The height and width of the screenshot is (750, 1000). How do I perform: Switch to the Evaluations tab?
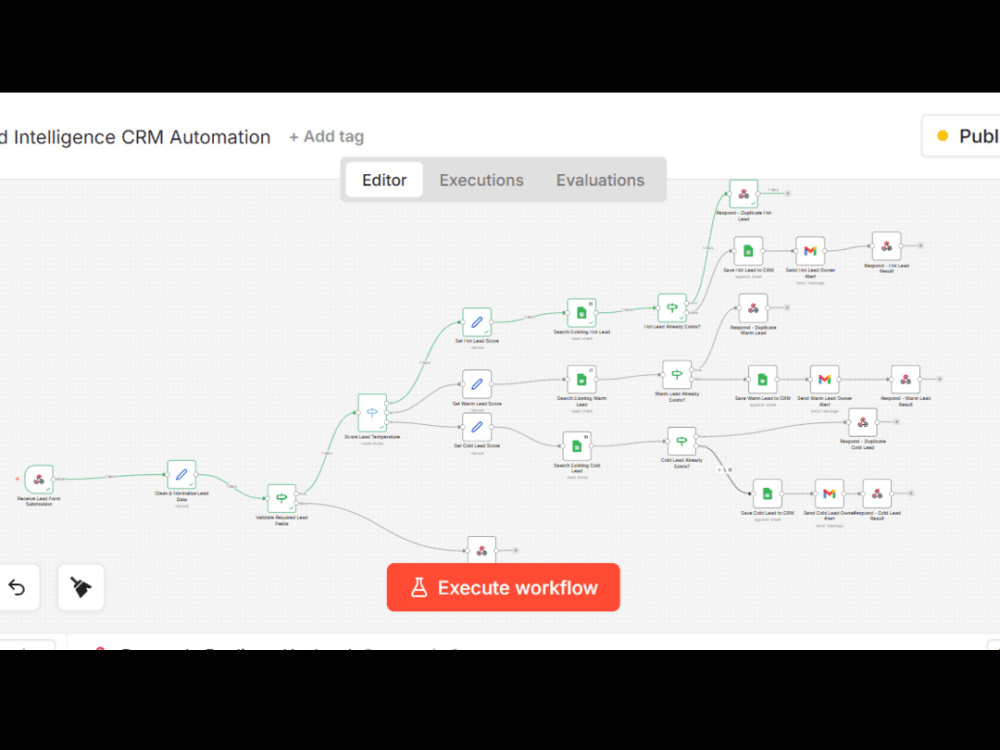click(x=600, y=180)
